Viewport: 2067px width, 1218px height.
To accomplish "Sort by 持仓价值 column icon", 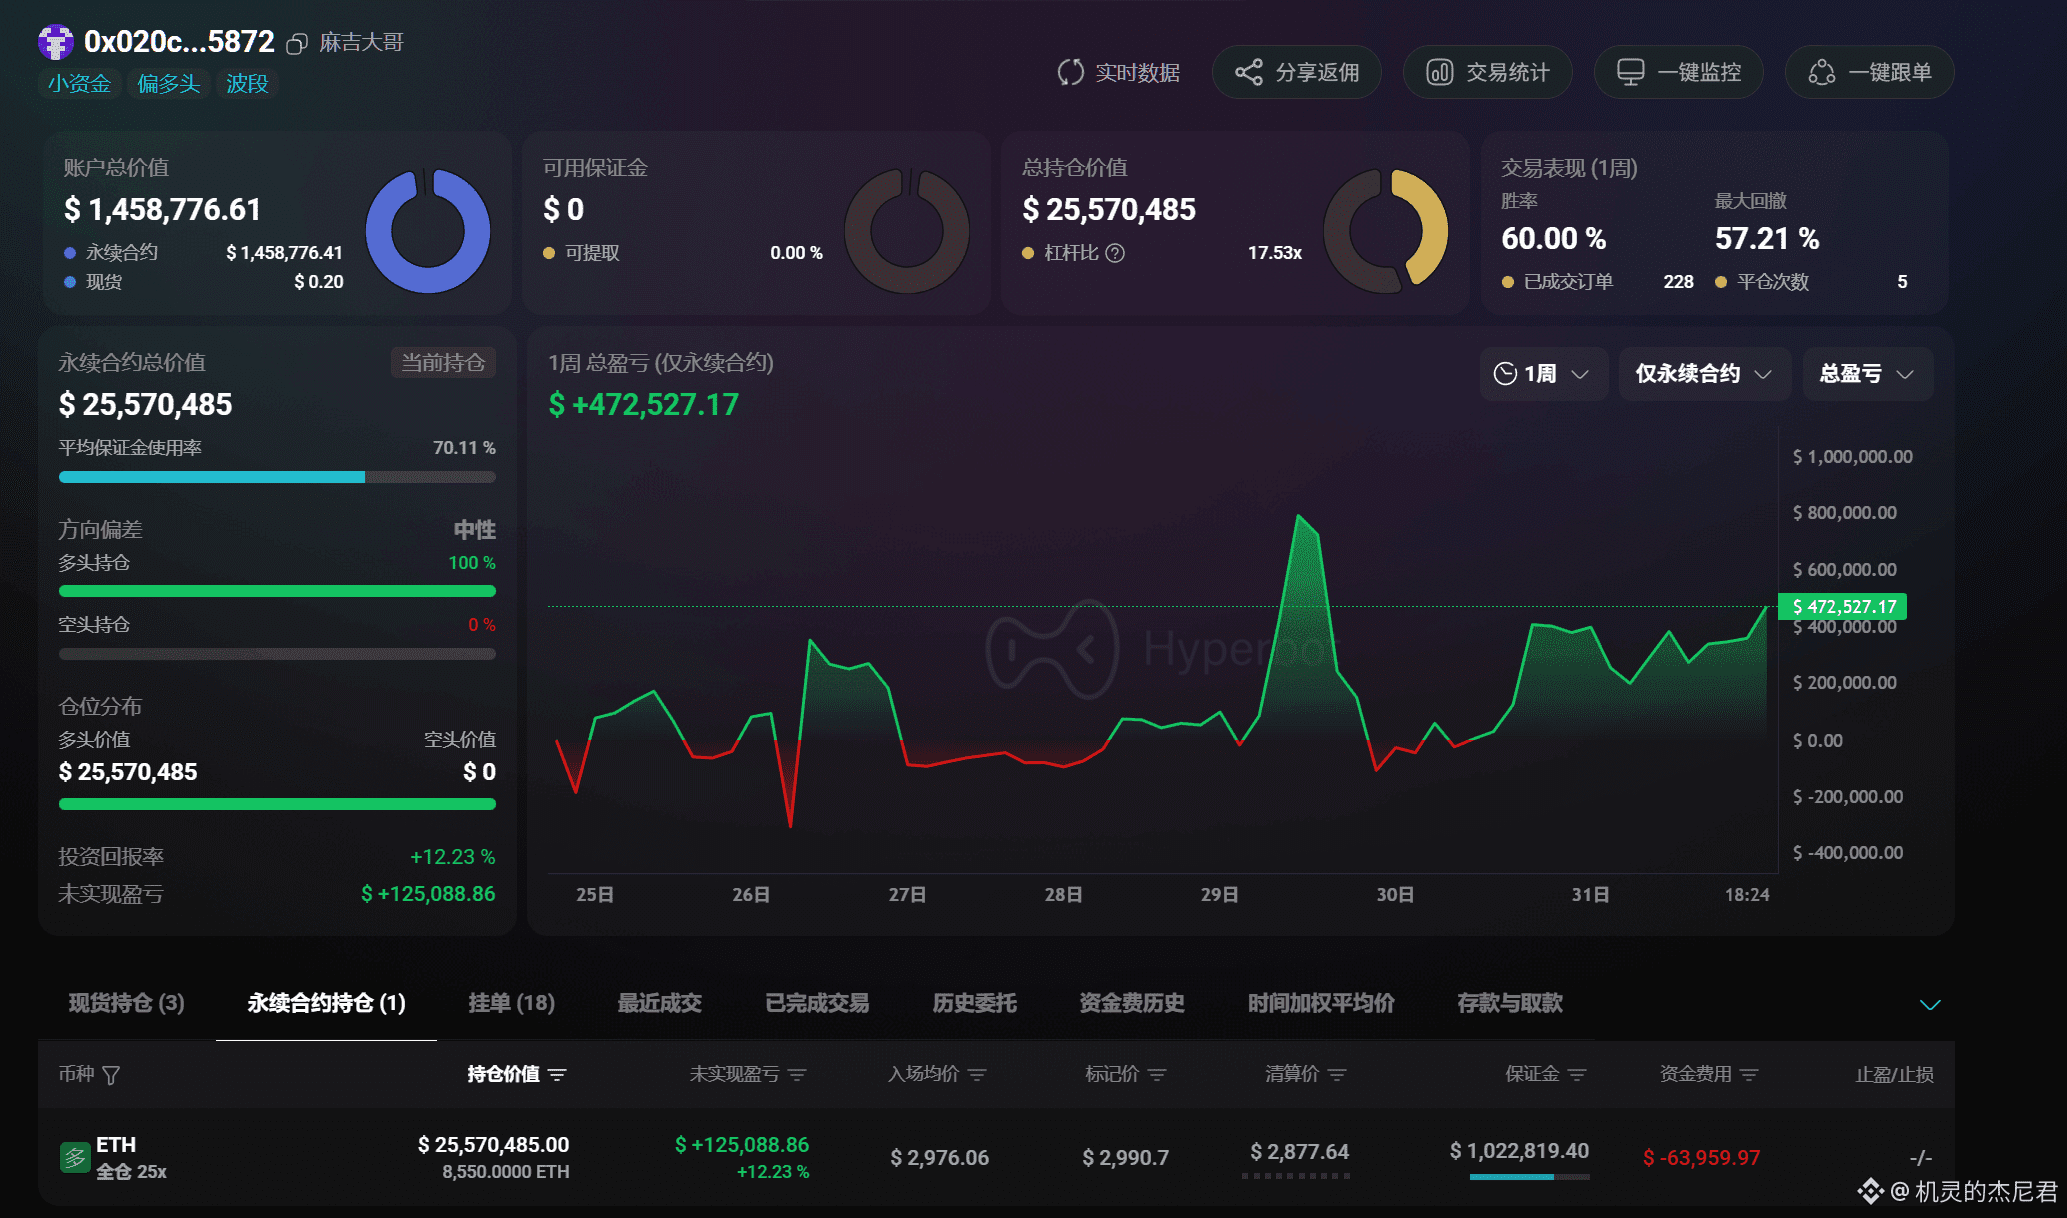I will pos(558,1075).
